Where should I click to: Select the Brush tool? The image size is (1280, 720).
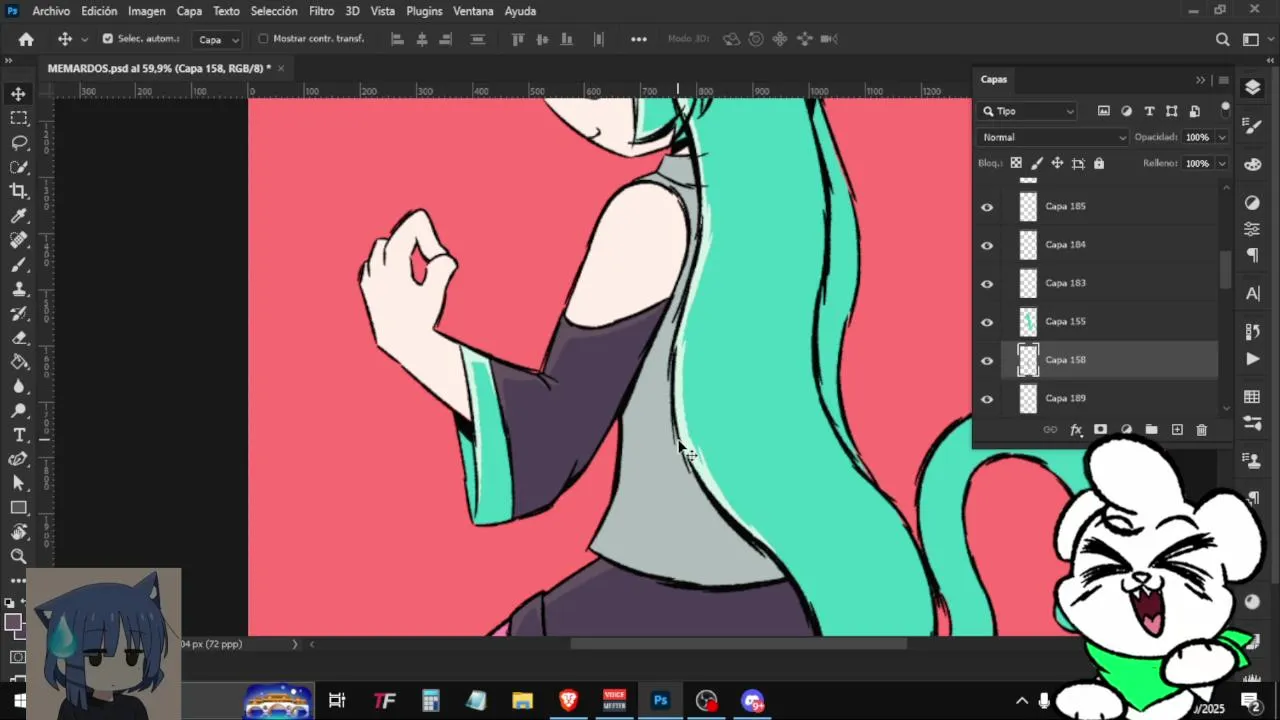[18, 265]
